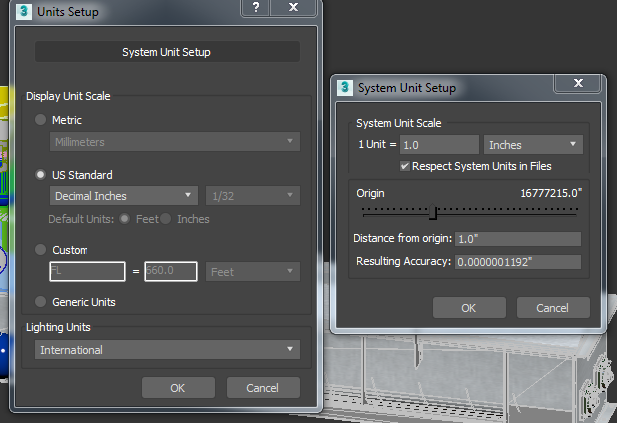617x423 pixels.
Task: Click Cancel in Units Setup dialog
Action: click(263, 388)
